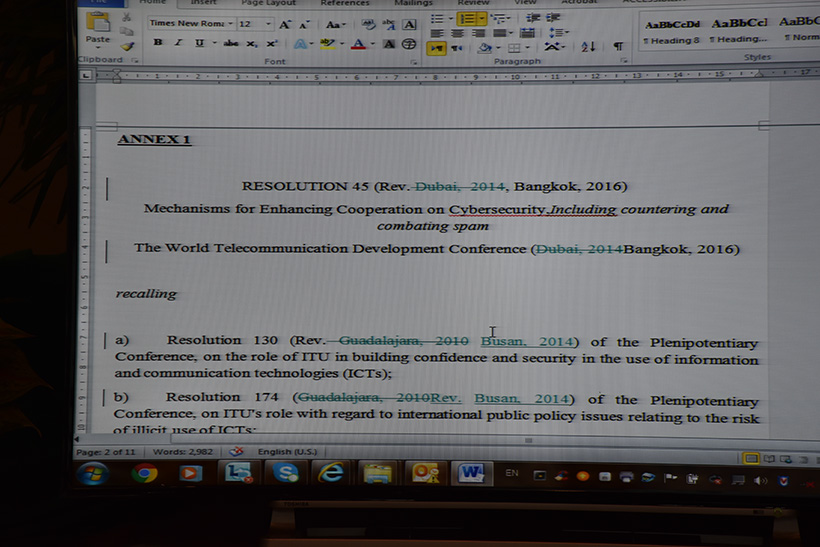The image size is (820, 547).
Task: Open Internet Explorer from the taskbar
Action: pos(332,473)
